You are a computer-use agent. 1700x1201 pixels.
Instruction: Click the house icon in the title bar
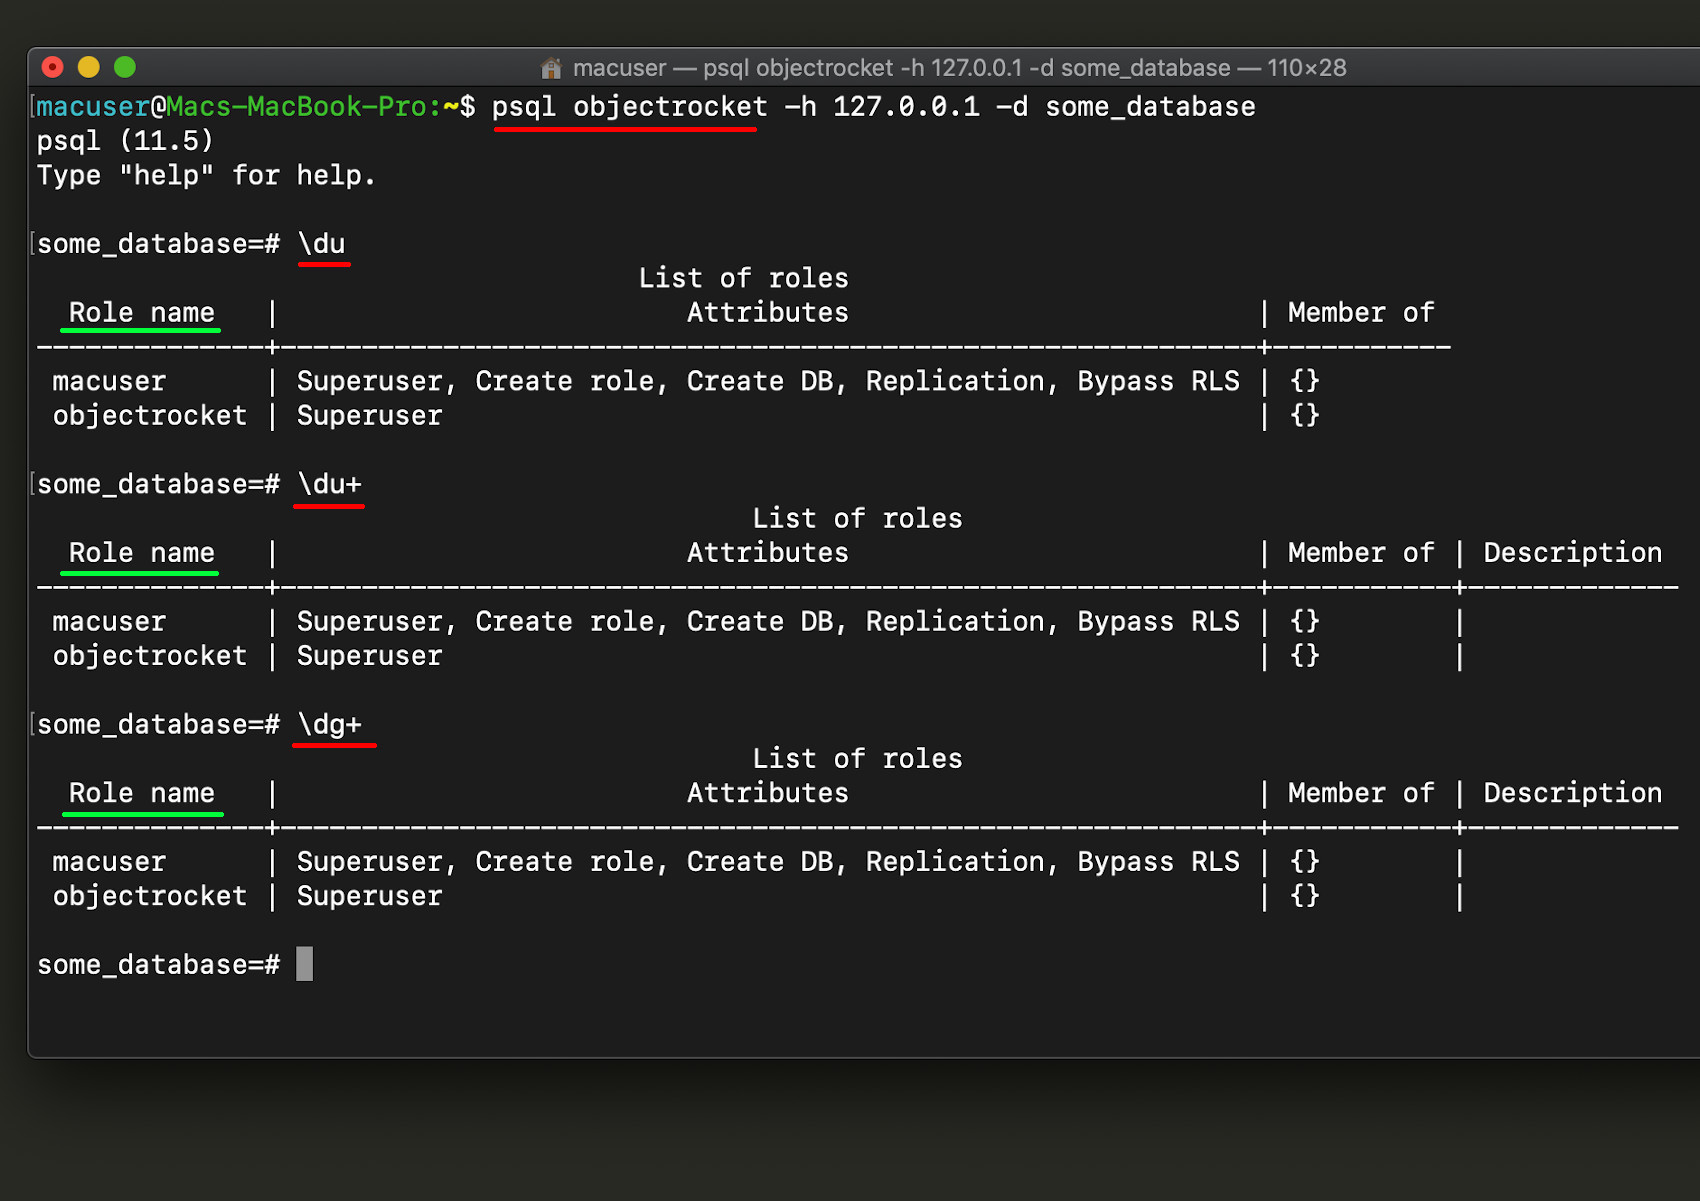[x=551, y=67]
